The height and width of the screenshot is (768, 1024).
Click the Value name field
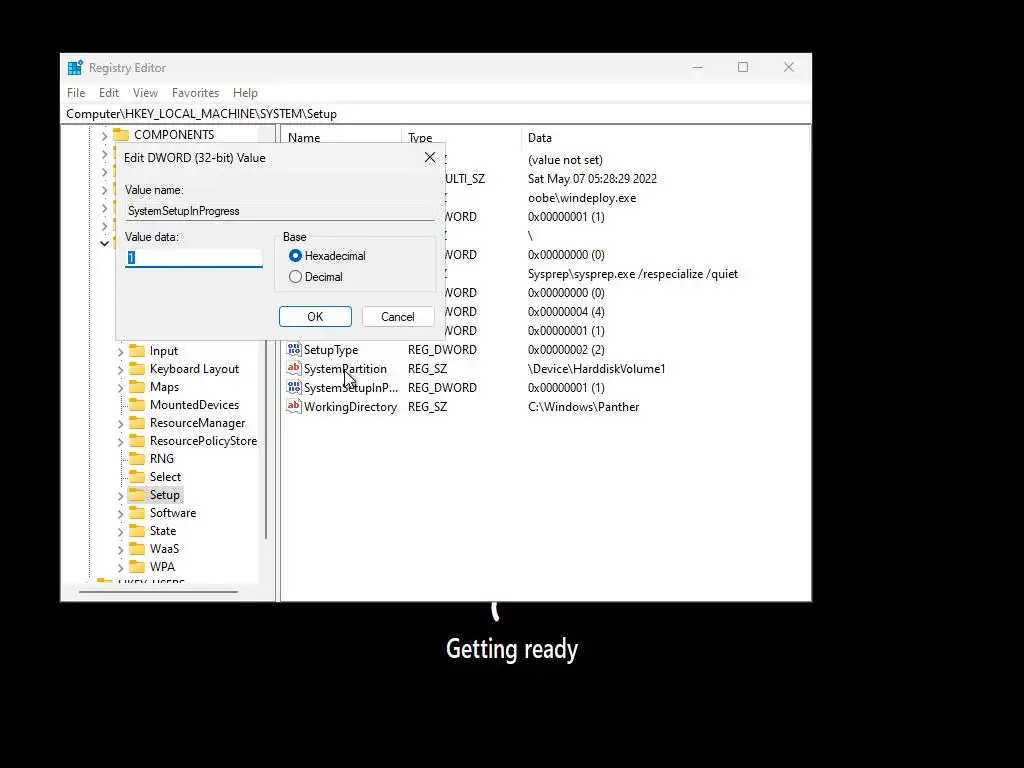coord(280,211)
